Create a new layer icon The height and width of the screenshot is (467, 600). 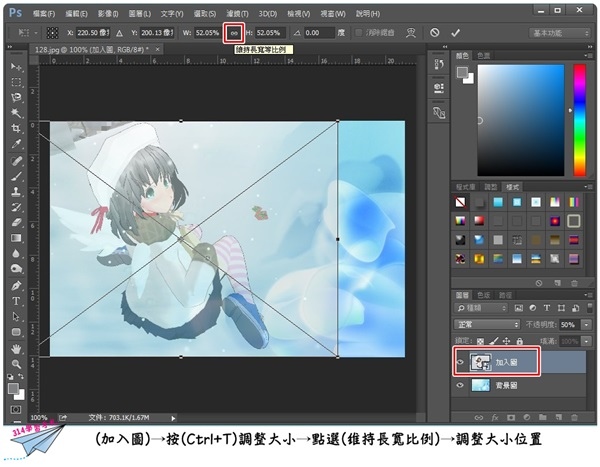tap(559, 417)
